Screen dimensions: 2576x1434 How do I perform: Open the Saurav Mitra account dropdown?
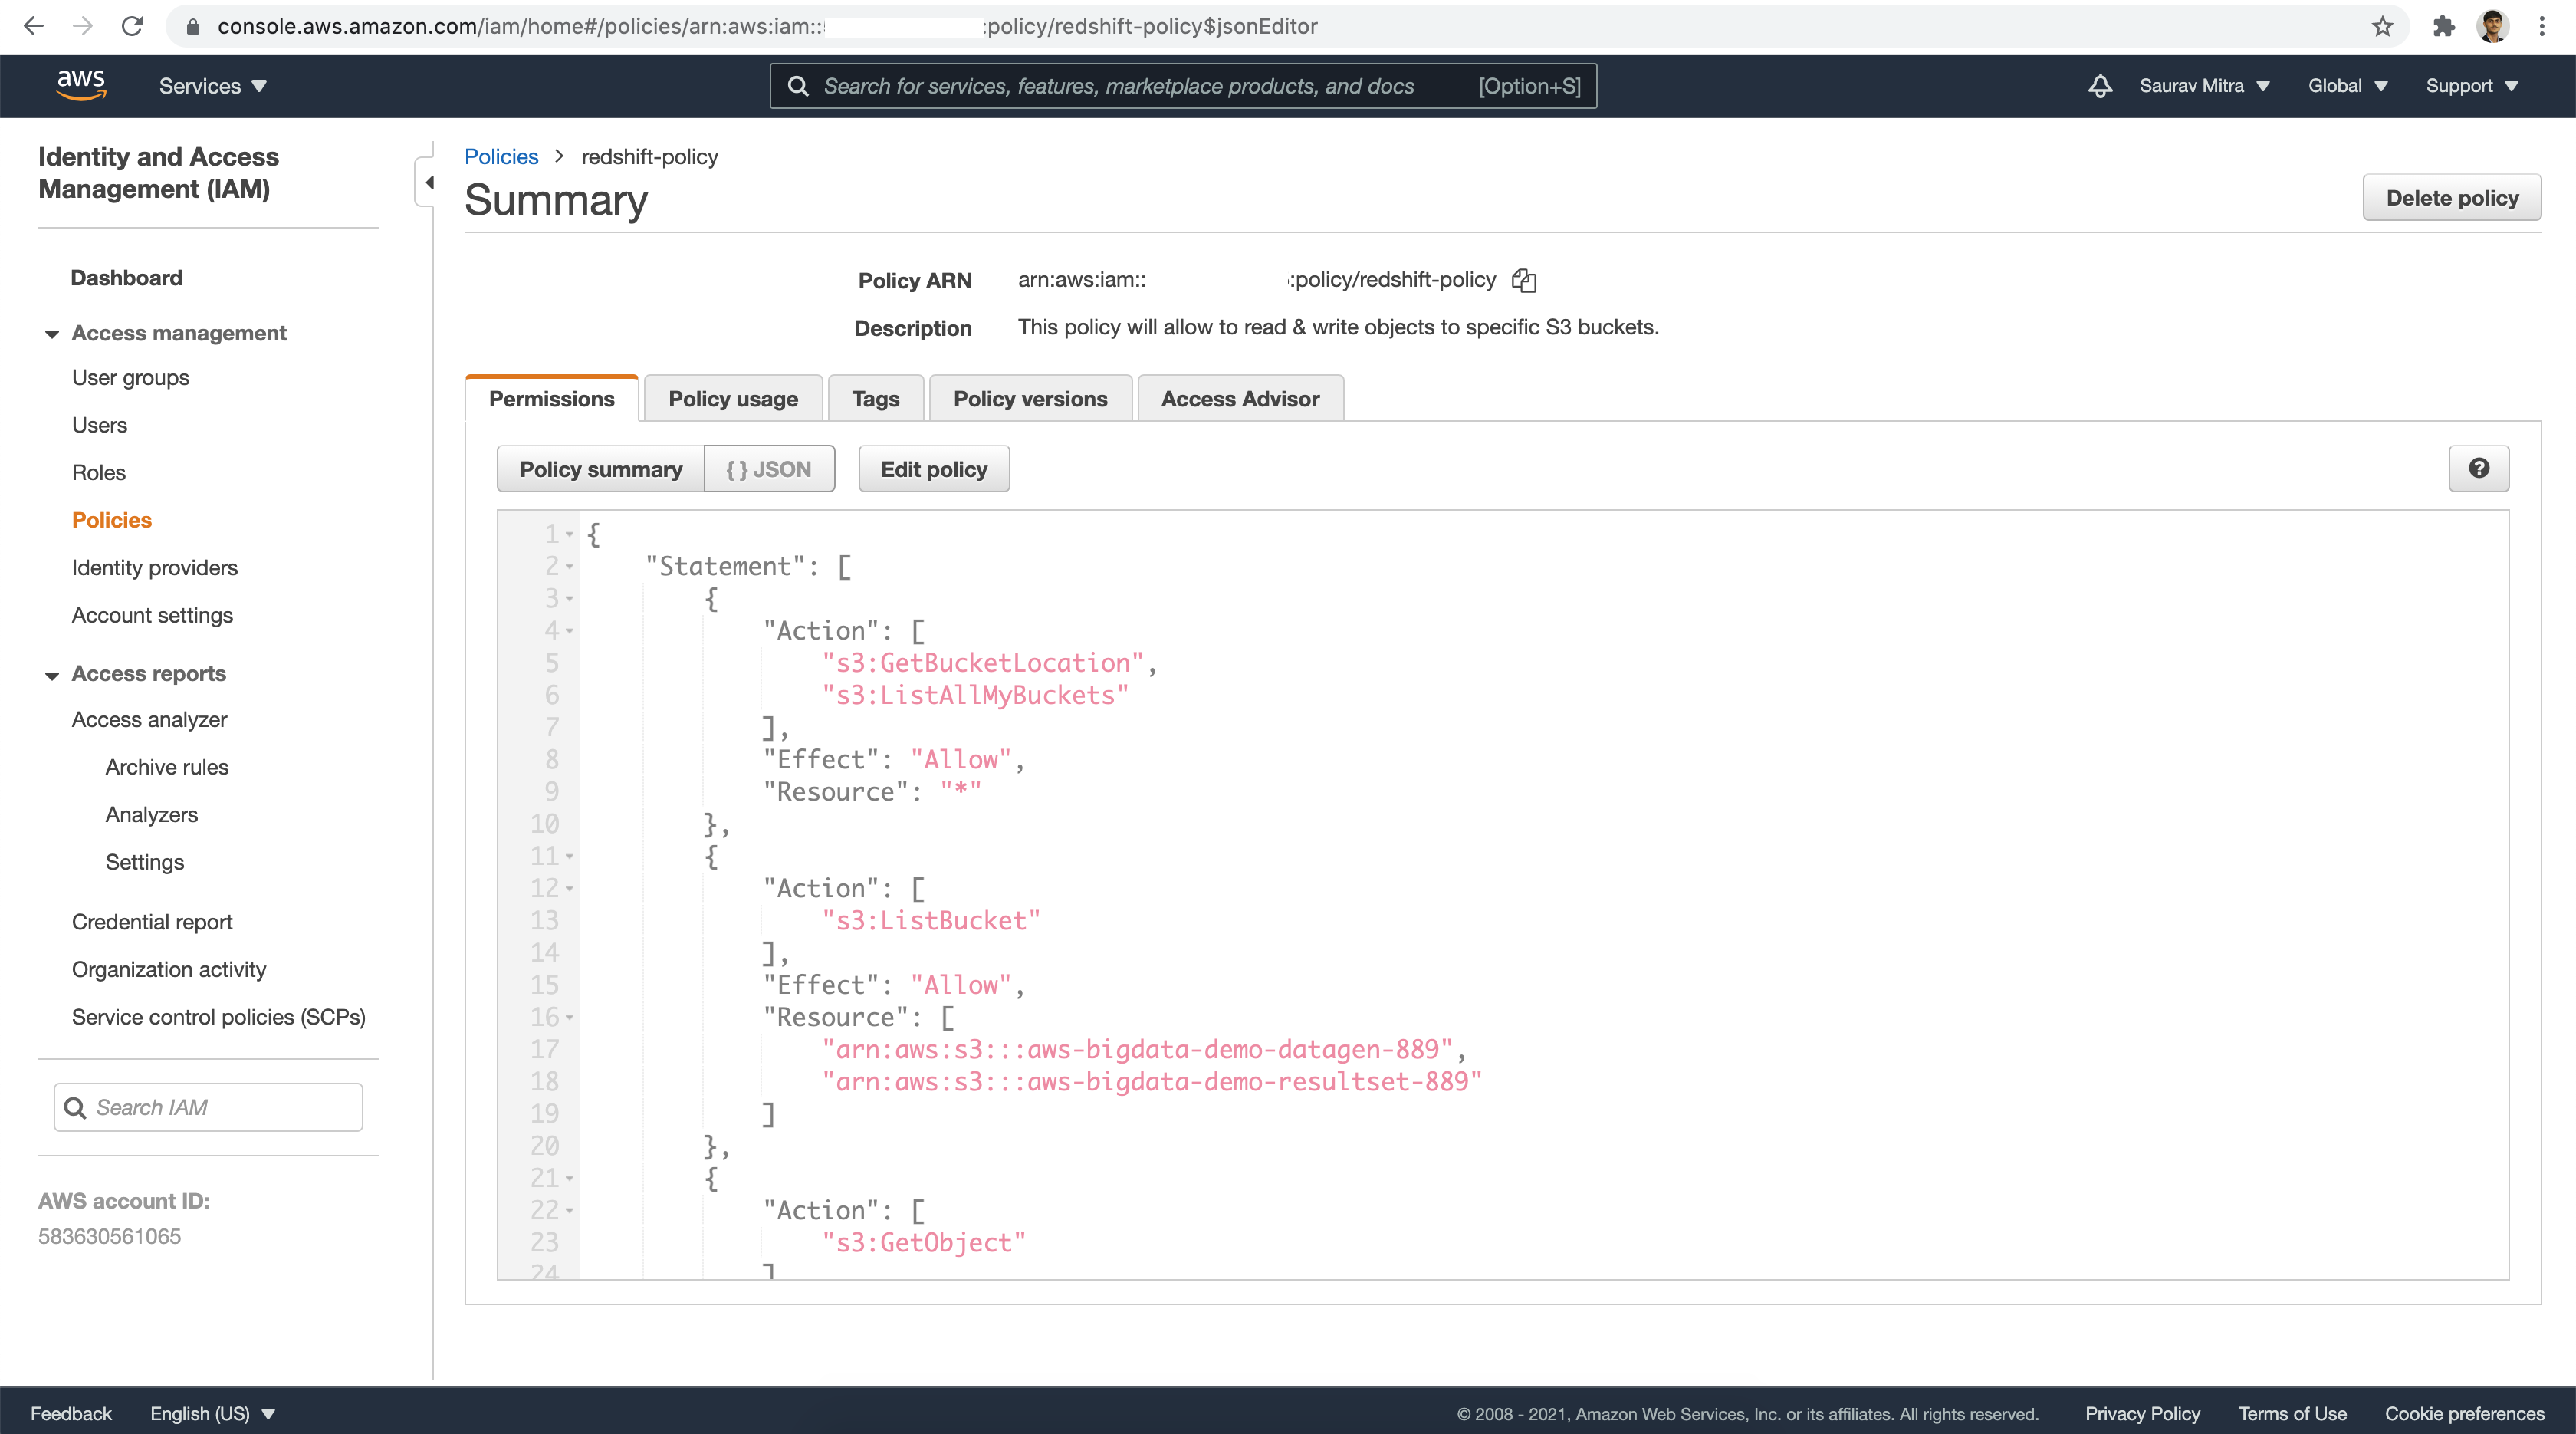tap(2204, 86)
